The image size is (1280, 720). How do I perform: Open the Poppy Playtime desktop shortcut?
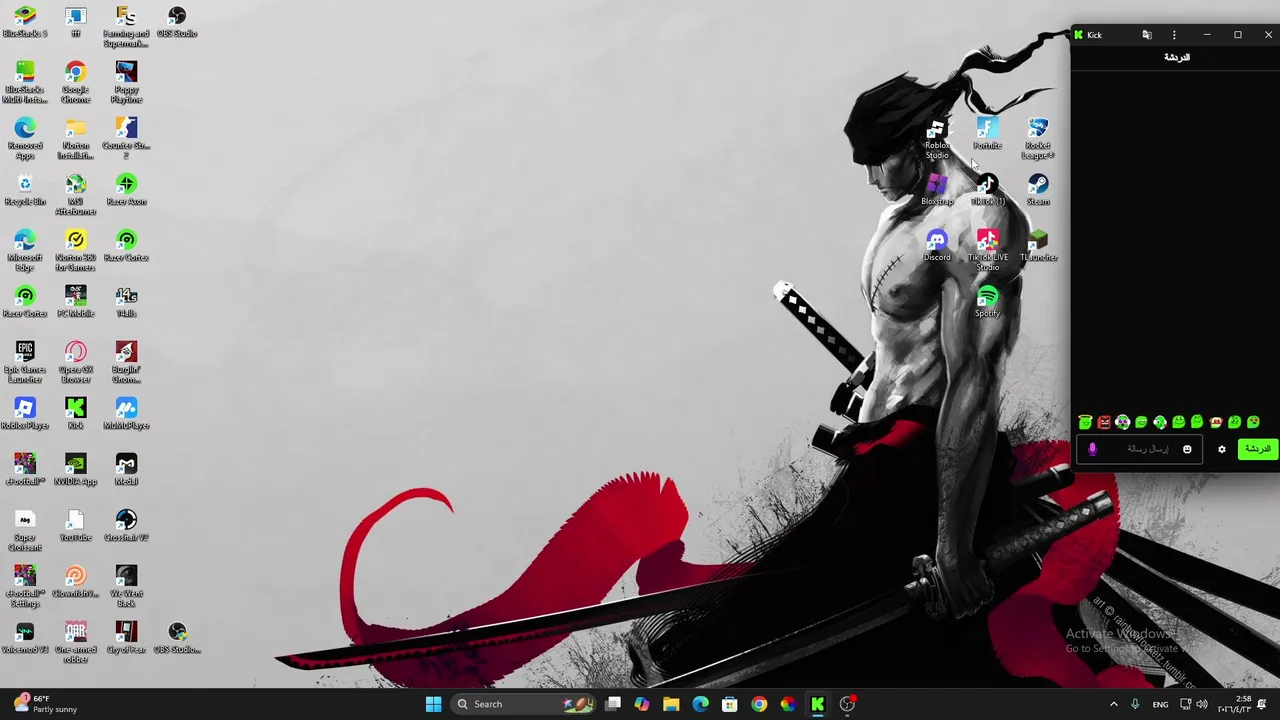126,82
